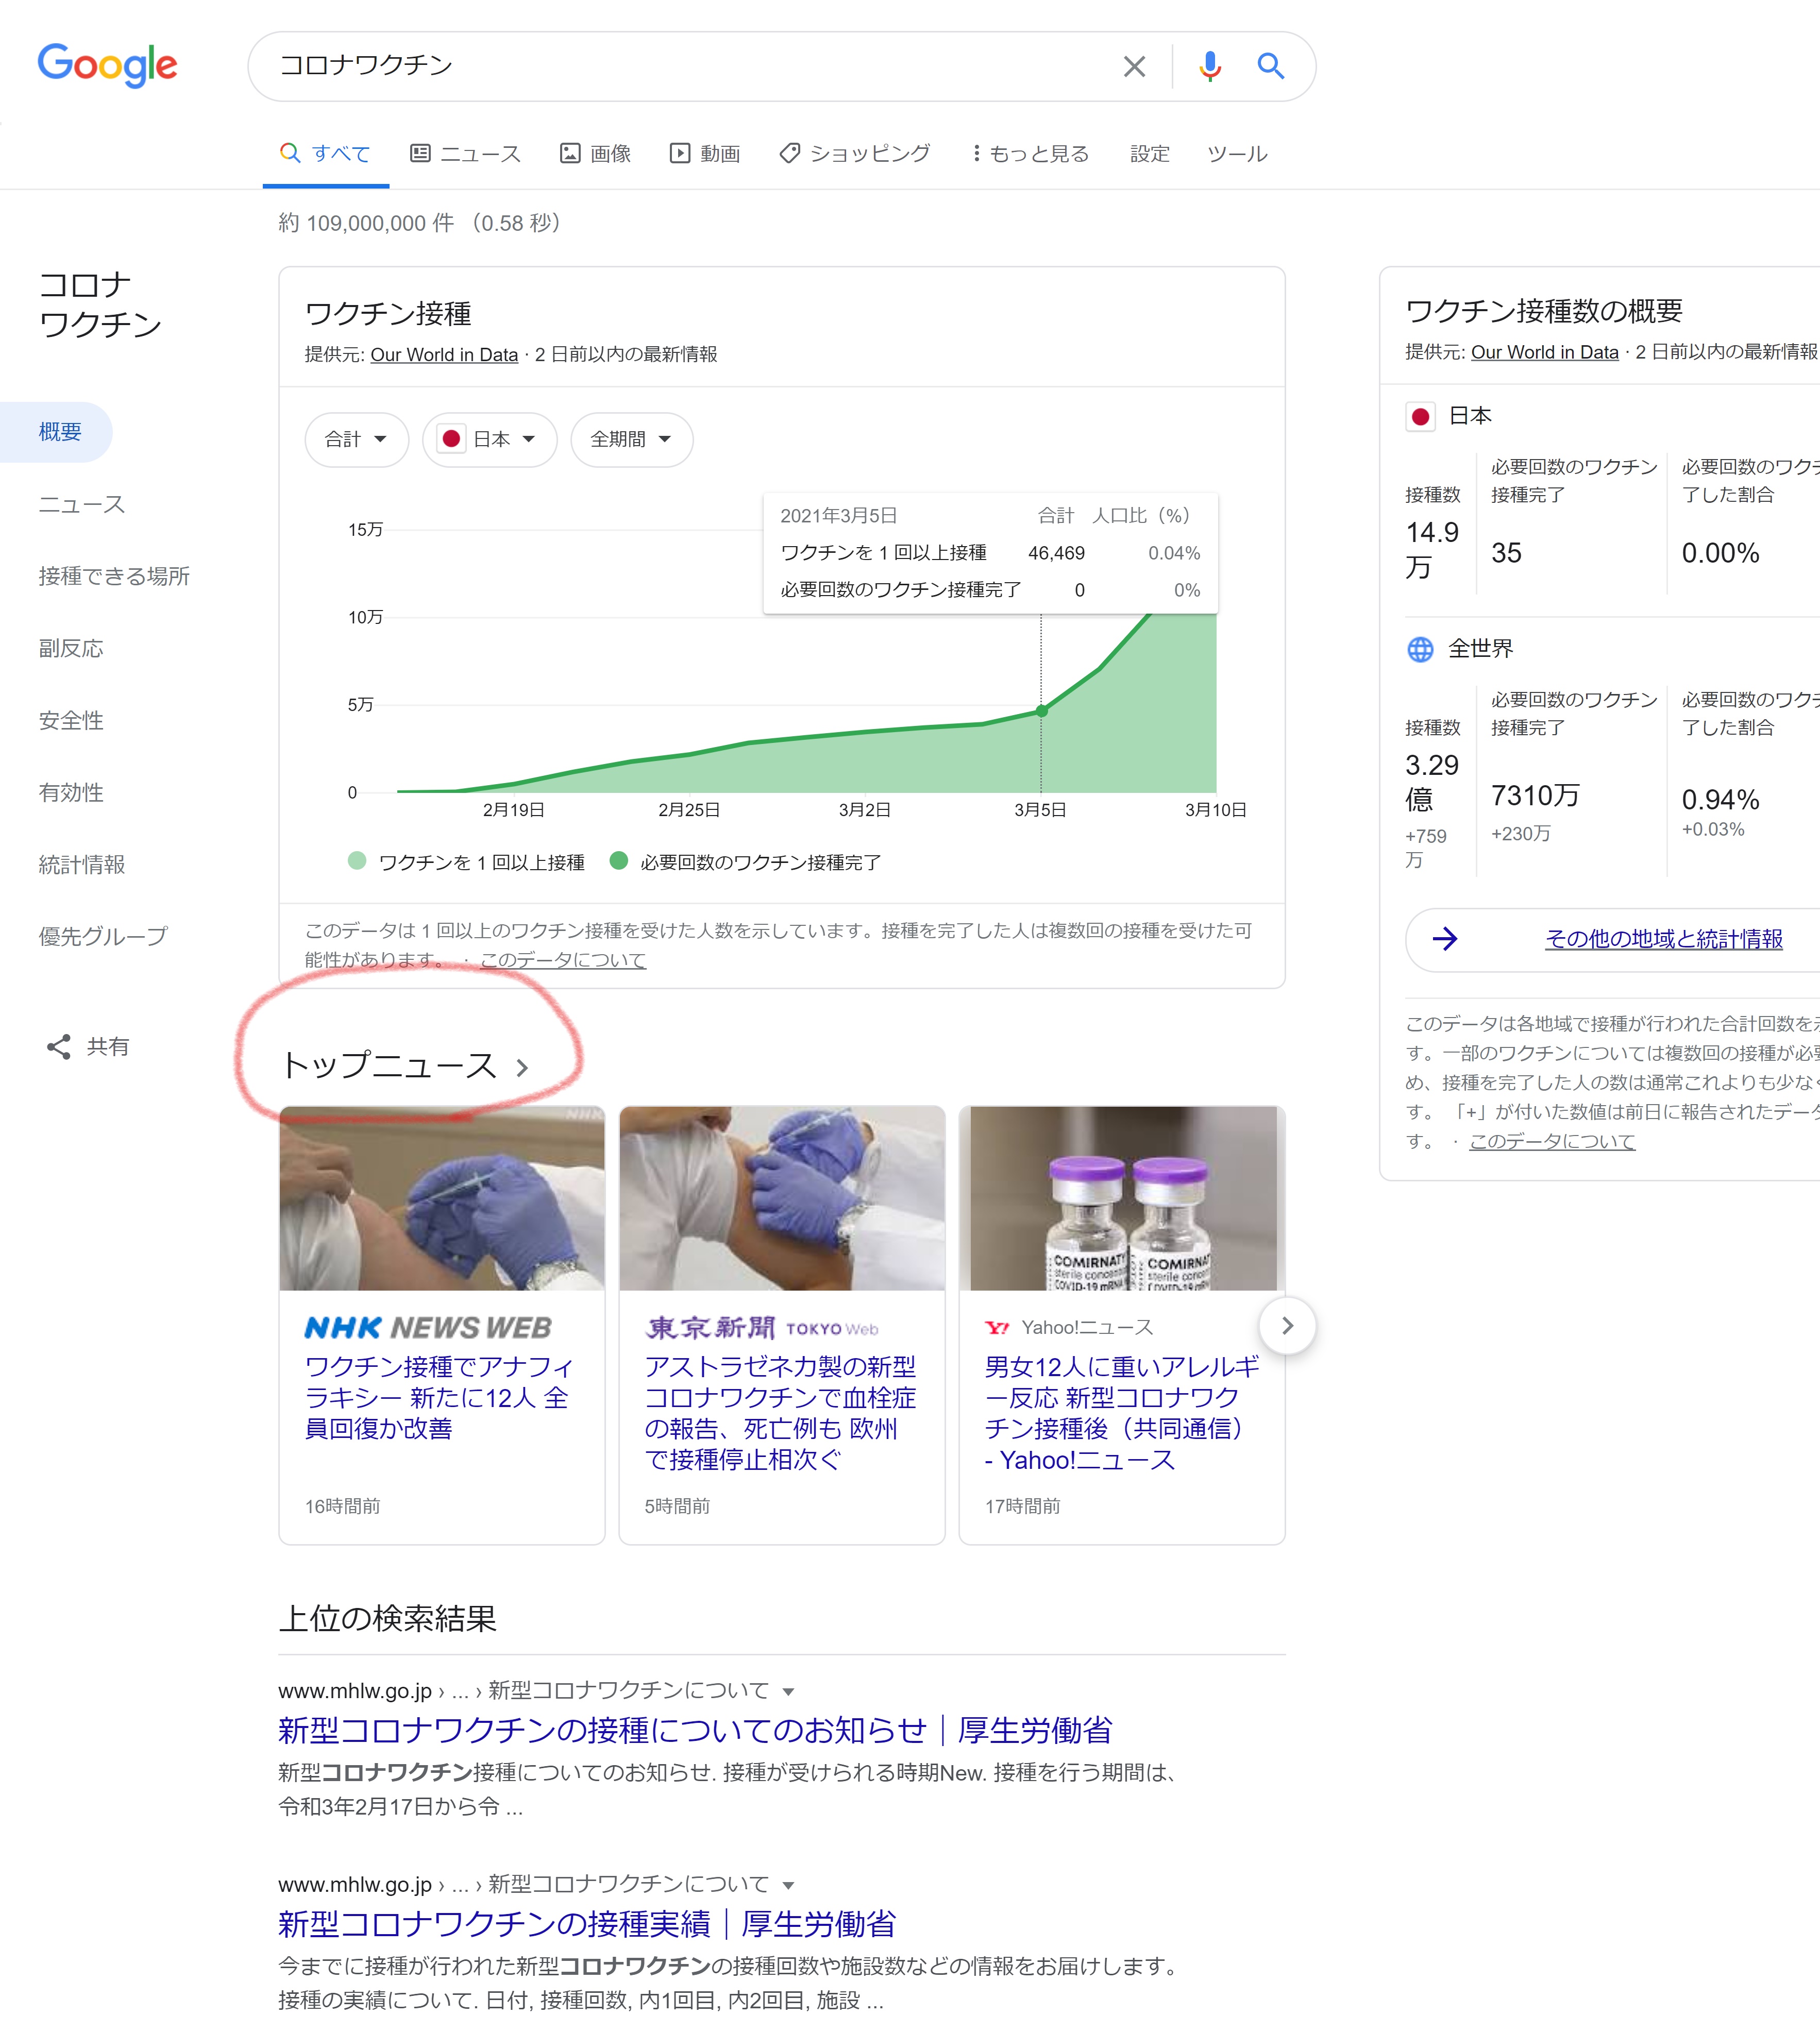Click legend dot for ワクチンを1回以上接種
1820x2032 pixels.
click(357, 861)
